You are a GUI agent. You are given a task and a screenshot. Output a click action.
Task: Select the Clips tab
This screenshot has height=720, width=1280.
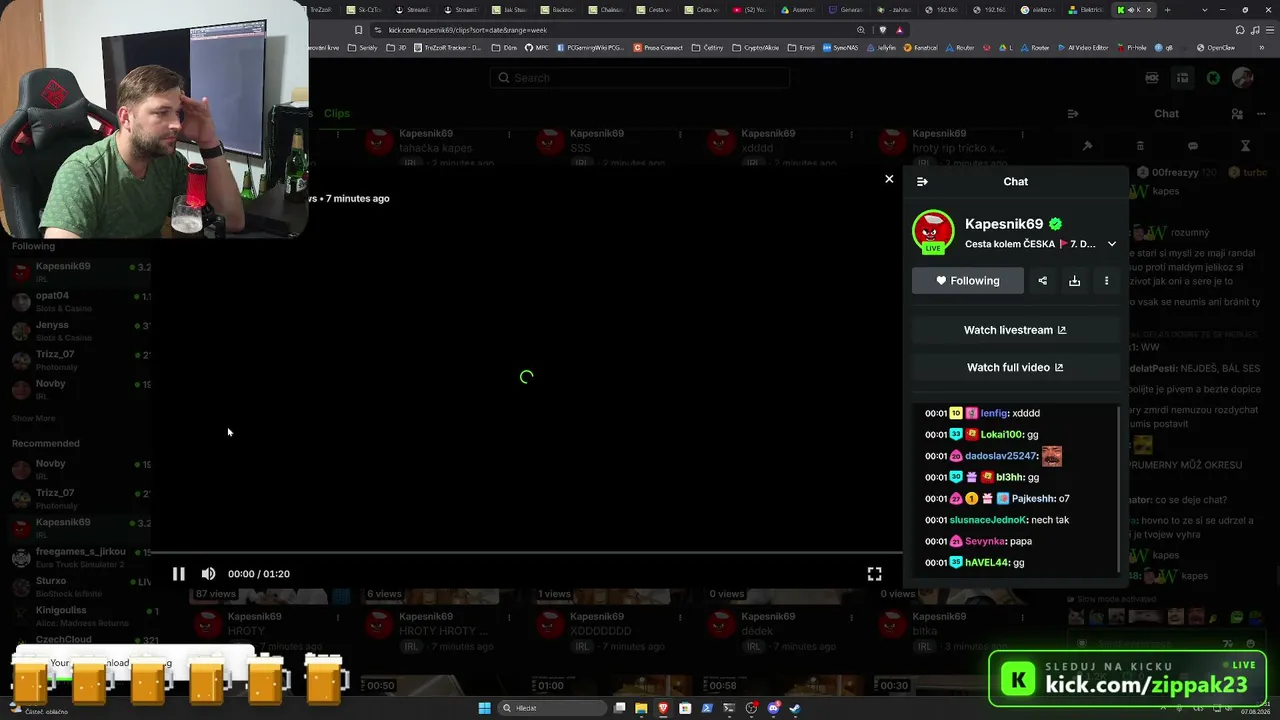click(337, 113)
